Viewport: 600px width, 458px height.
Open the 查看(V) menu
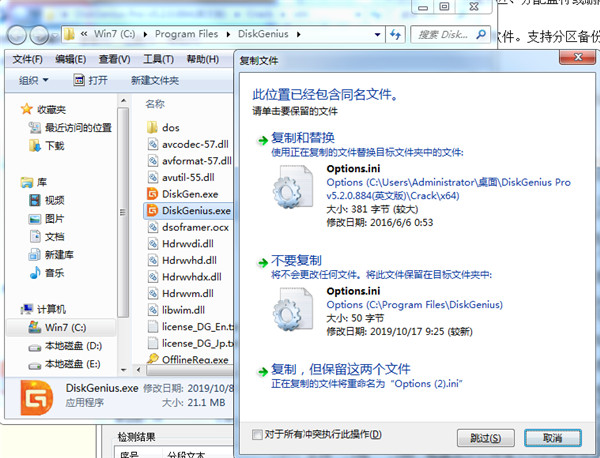[x=114, y=59]
